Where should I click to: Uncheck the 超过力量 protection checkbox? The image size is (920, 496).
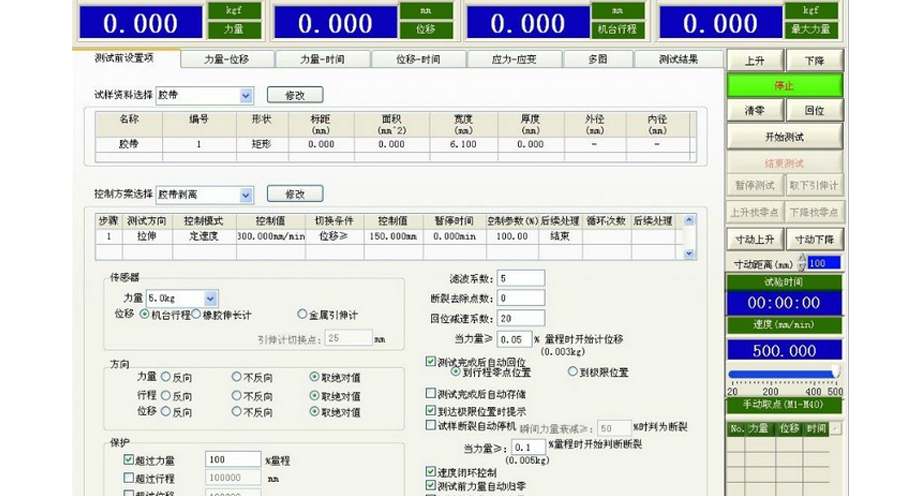[x=129, y=460]
